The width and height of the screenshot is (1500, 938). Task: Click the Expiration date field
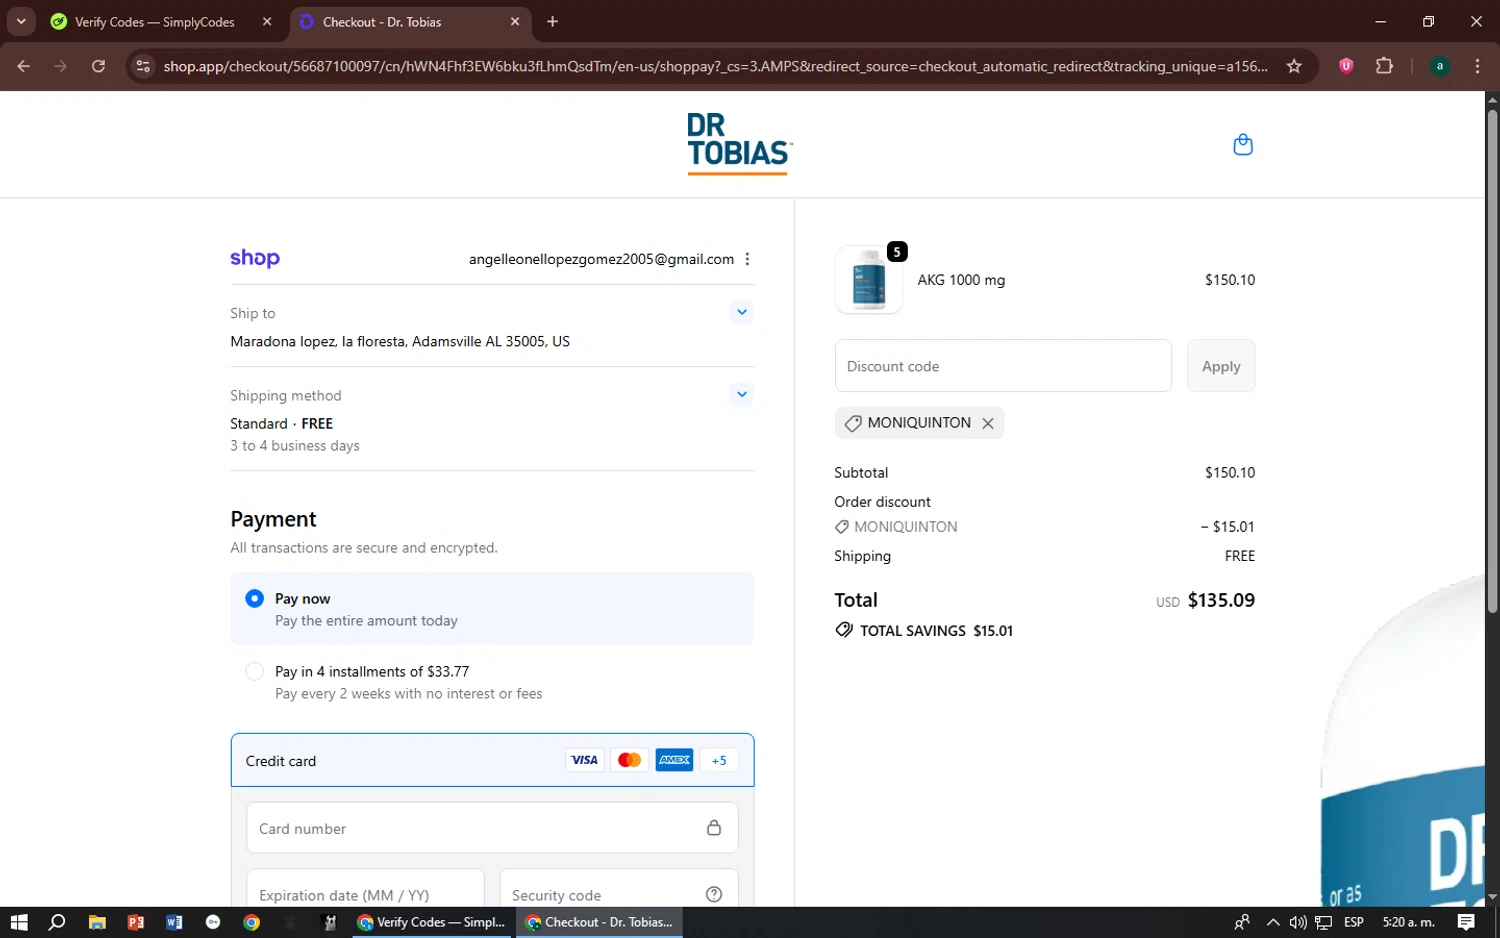(x=365, y=888)
